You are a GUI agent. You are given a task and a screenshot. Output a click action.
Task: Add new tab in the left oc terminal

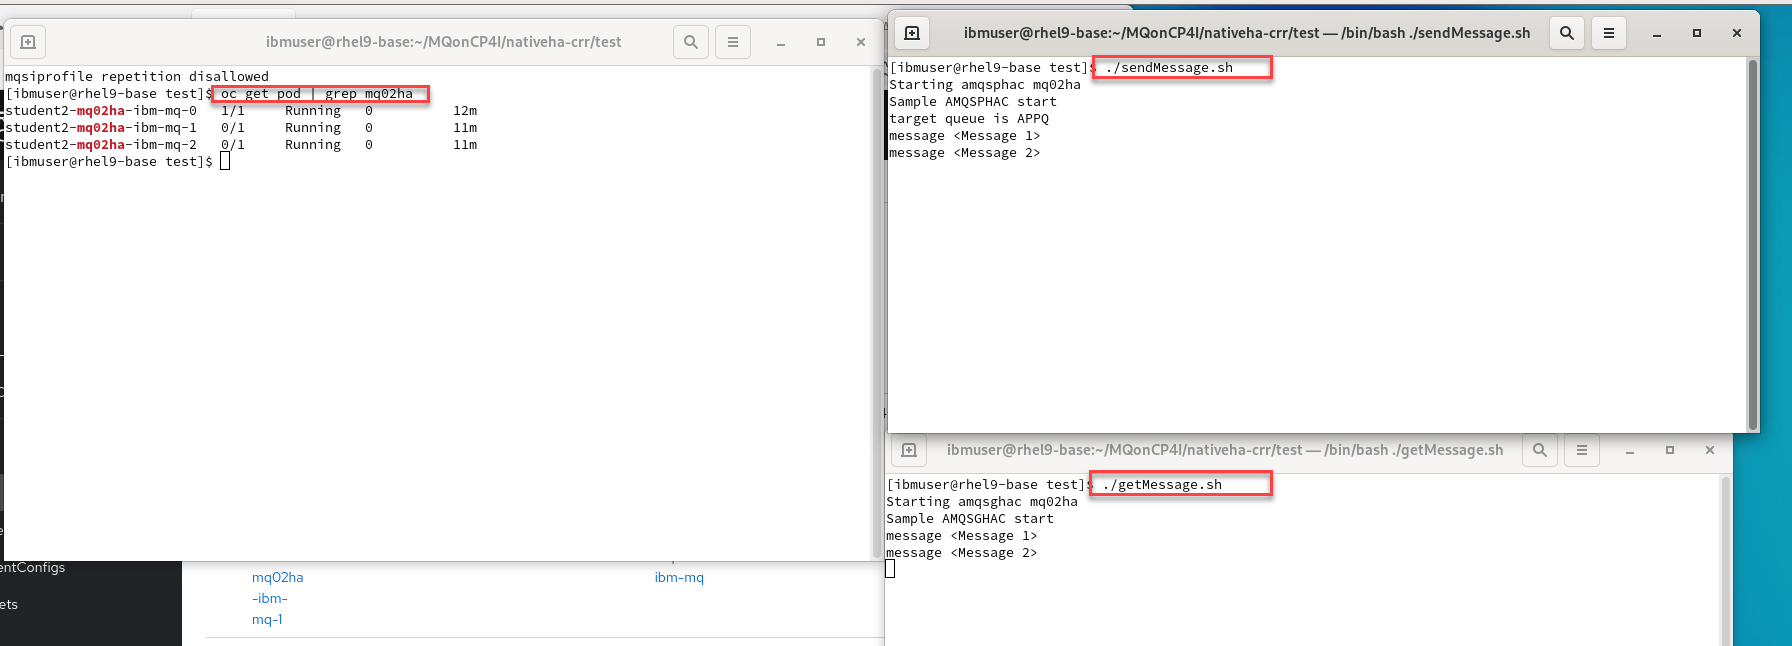[x=28, y=42]
